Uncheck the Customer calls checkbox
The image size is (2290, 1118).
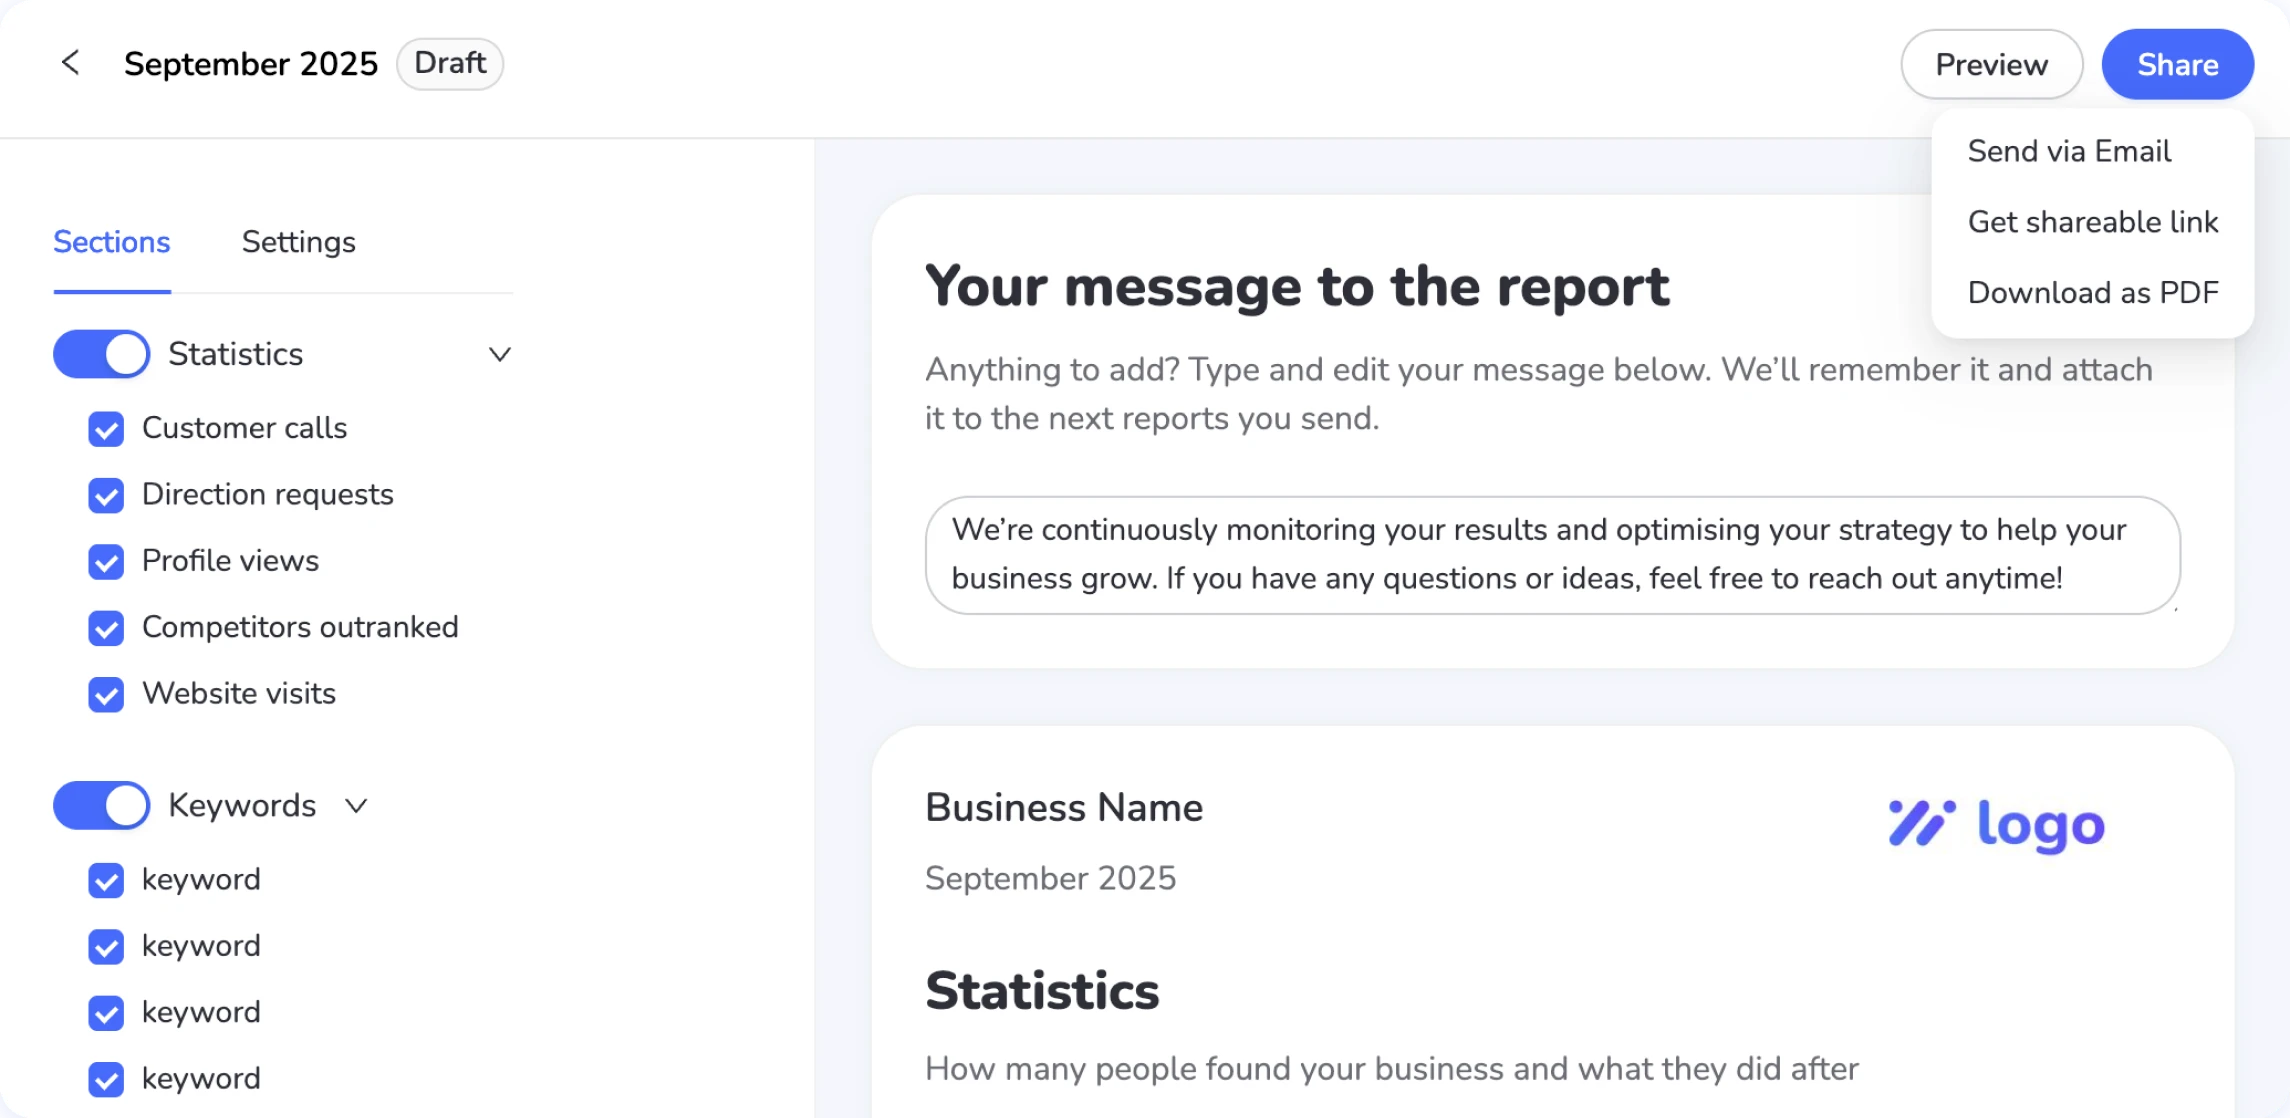point(106,429)
